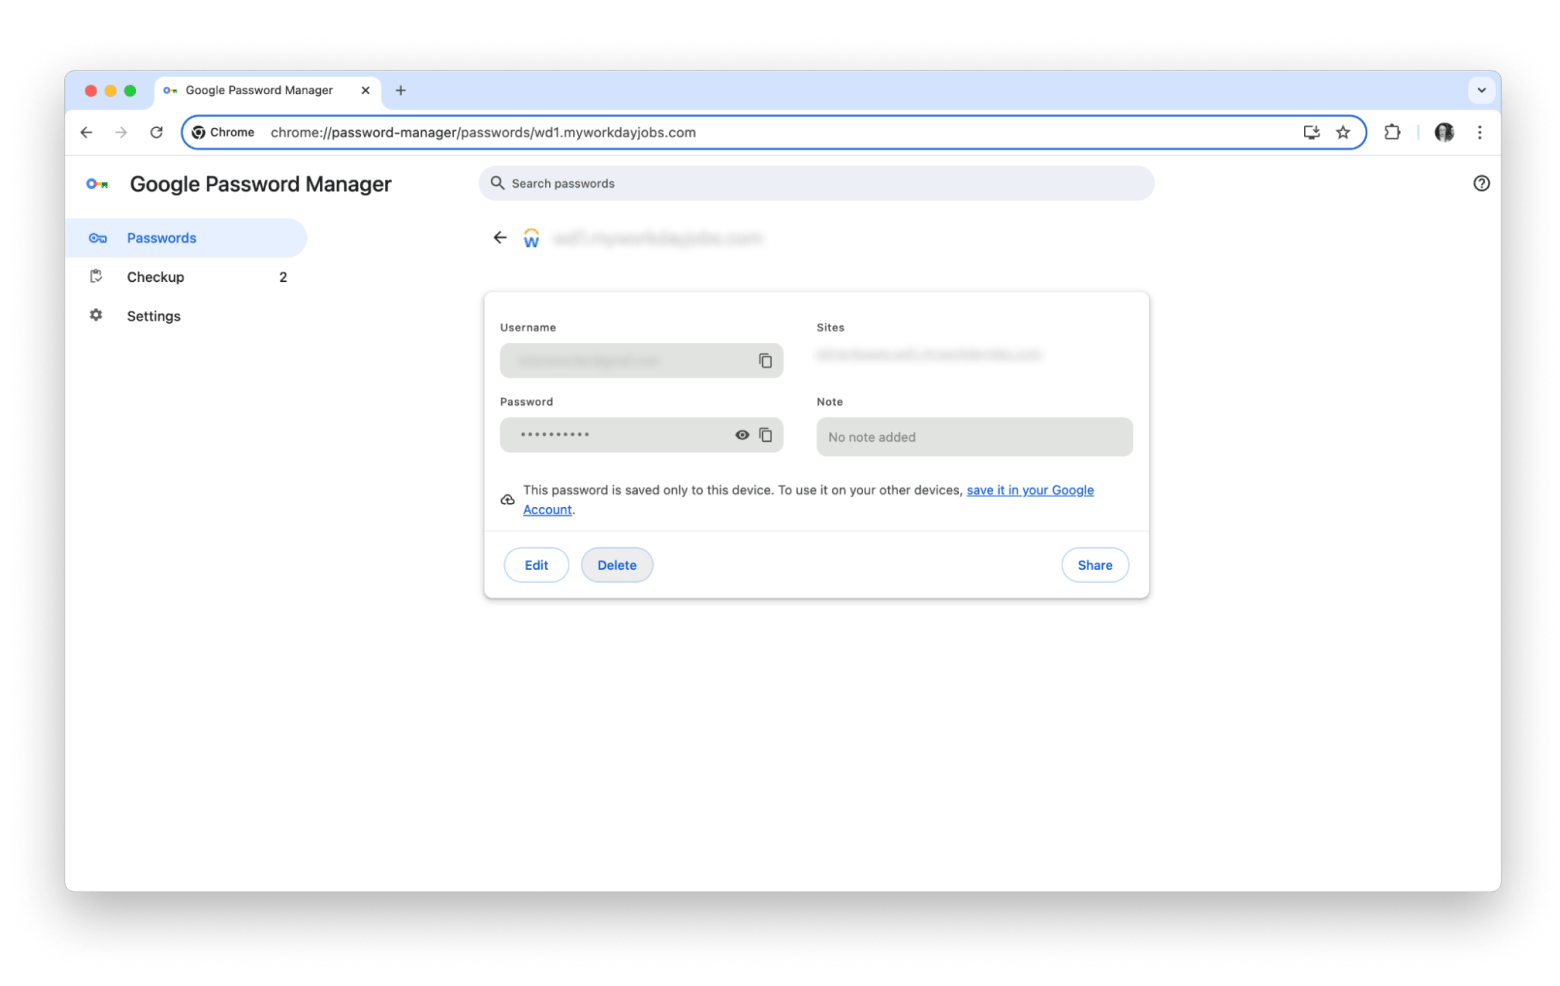Show the hidden password with eye icon
1560x986 pixels.
pos(742,435)
